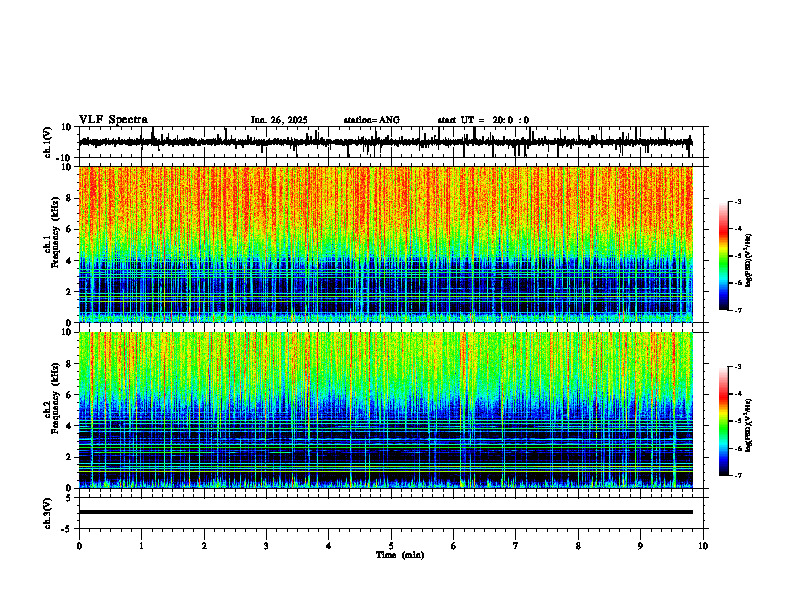Click ch.2 spectrogram frequency tick '8'
The width and height of the screenshot is (792, 612).
69,364
